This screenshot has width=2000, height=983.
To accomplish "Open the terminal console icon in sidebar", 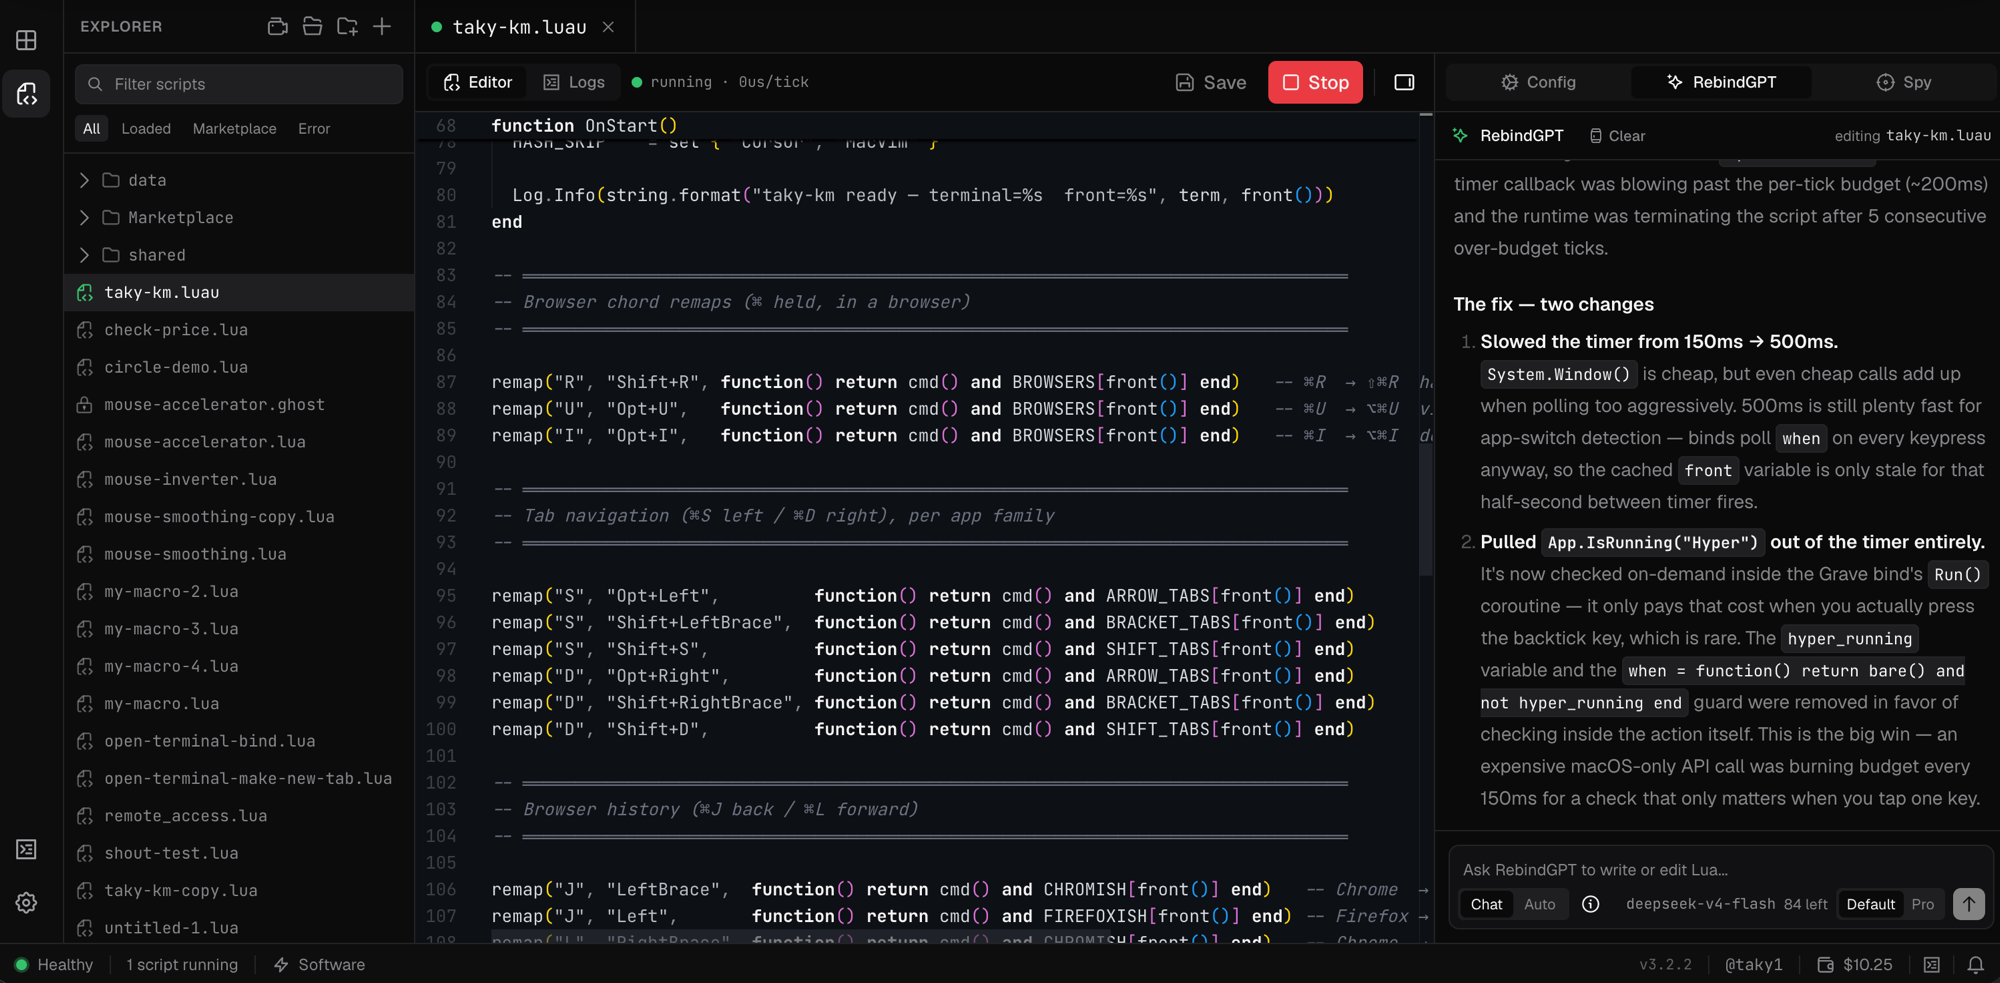I will [x=27, y=849].
